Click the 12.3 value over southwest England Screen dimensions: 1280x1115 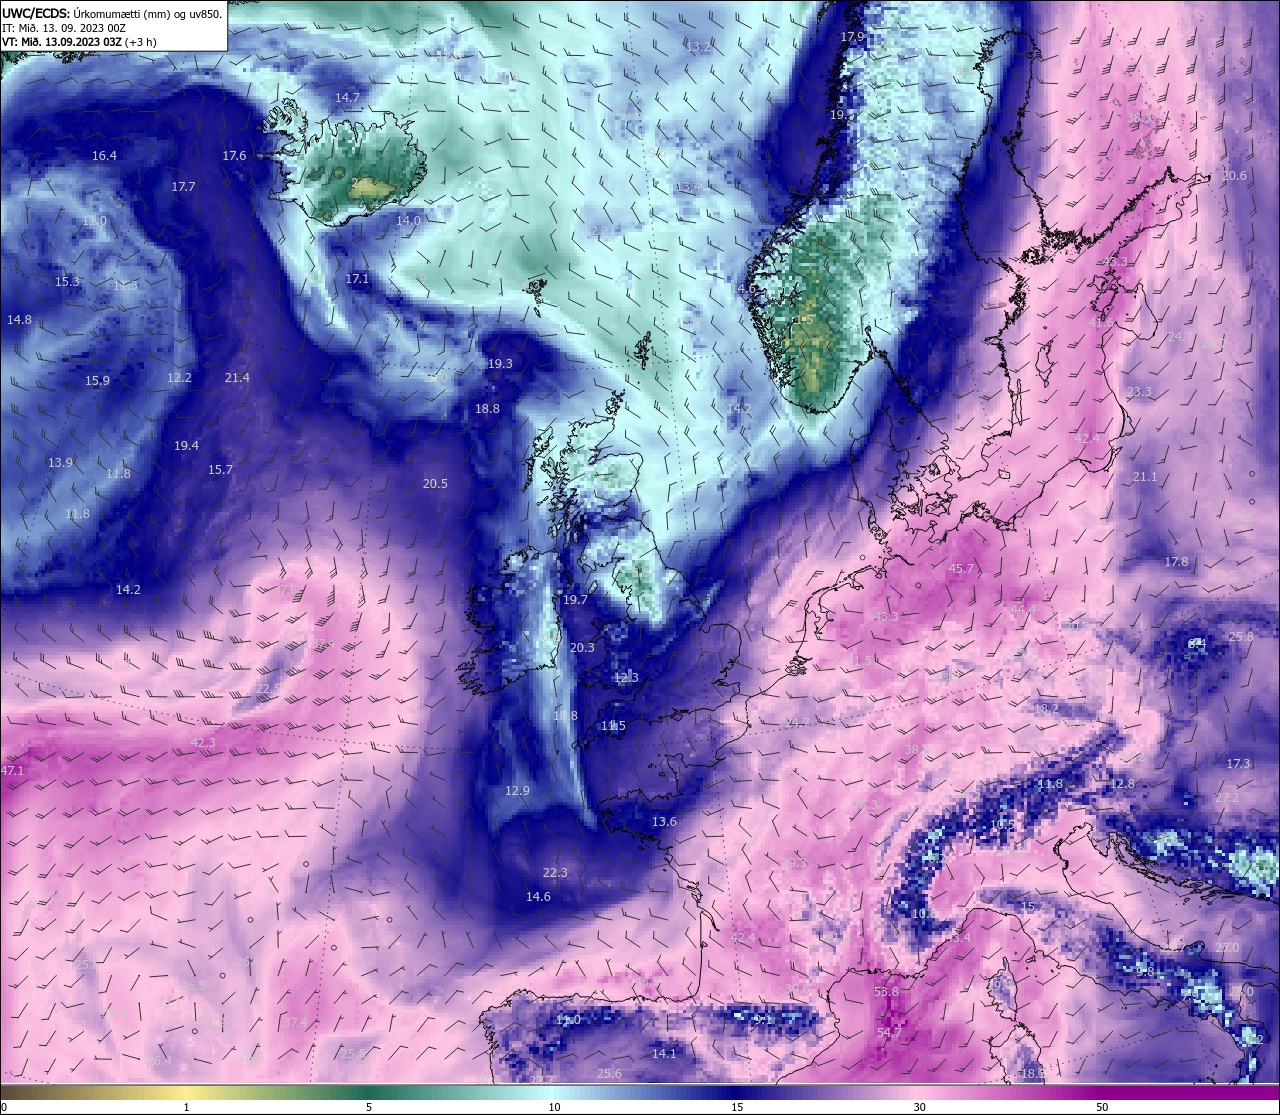pos(626,677)
